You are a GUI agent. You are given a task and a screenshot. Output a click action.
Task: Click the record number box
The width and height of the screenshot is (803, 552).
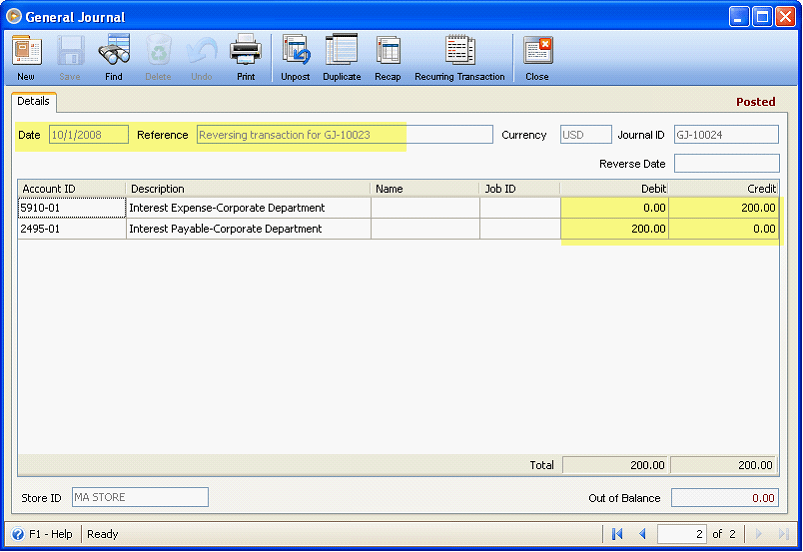point(682,534)
